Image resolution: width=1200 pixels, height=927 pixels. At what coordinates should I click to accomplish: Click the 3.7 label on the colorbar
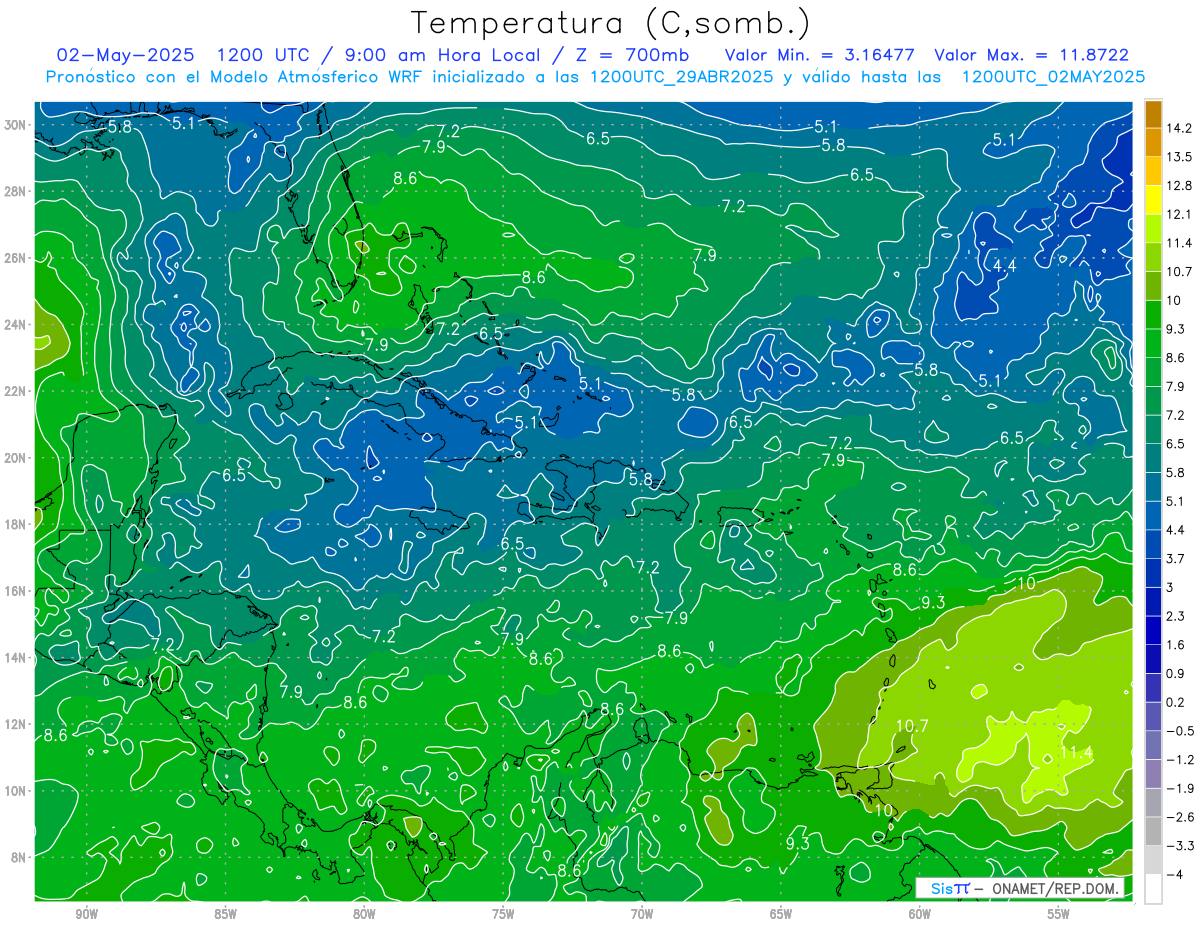coord(1176,558)
